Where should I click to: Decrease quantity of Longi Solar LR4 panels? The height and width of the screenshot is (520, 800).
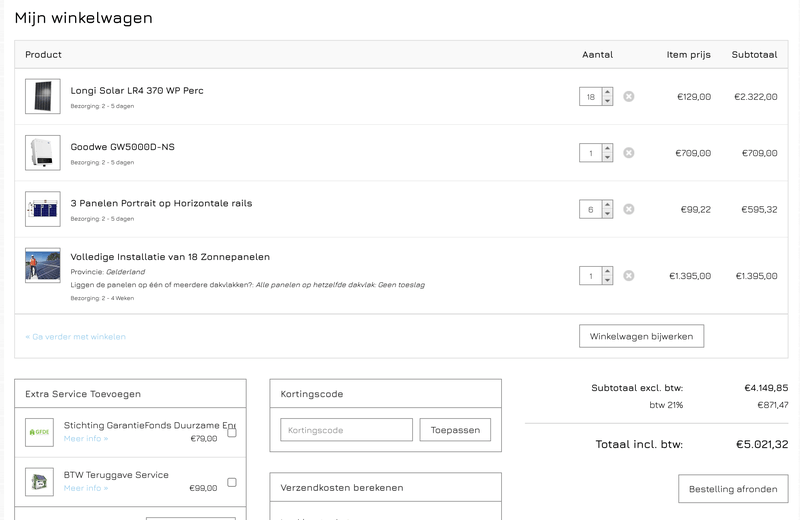click(x=607, y=101)
